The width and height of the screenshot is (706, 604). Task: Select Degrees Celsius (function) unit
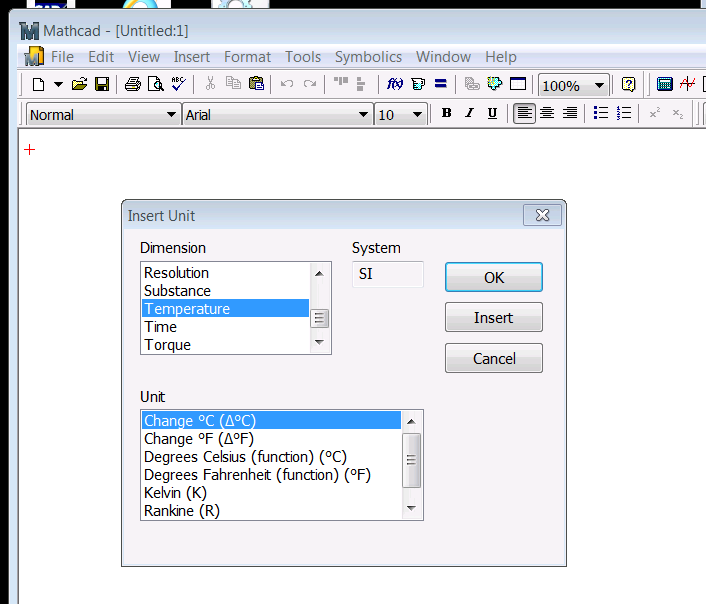[272, 456]
